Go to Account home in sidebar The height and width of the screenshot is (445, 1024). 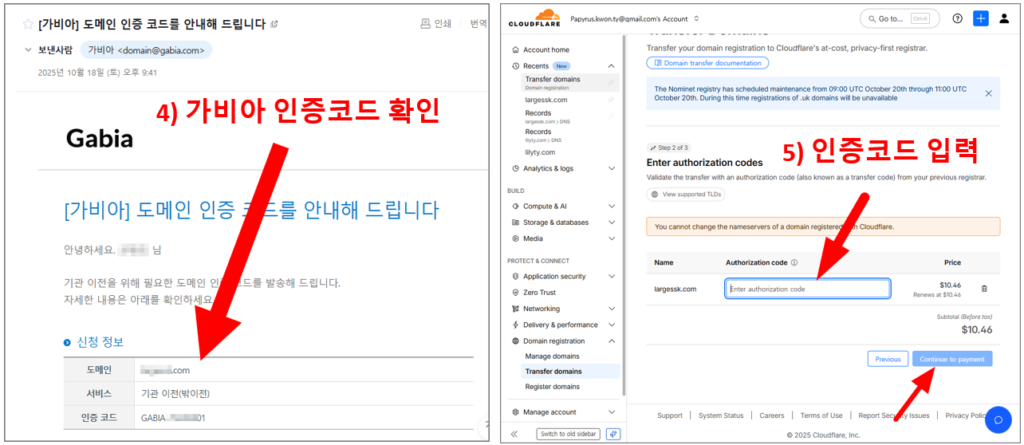(546, 50)
